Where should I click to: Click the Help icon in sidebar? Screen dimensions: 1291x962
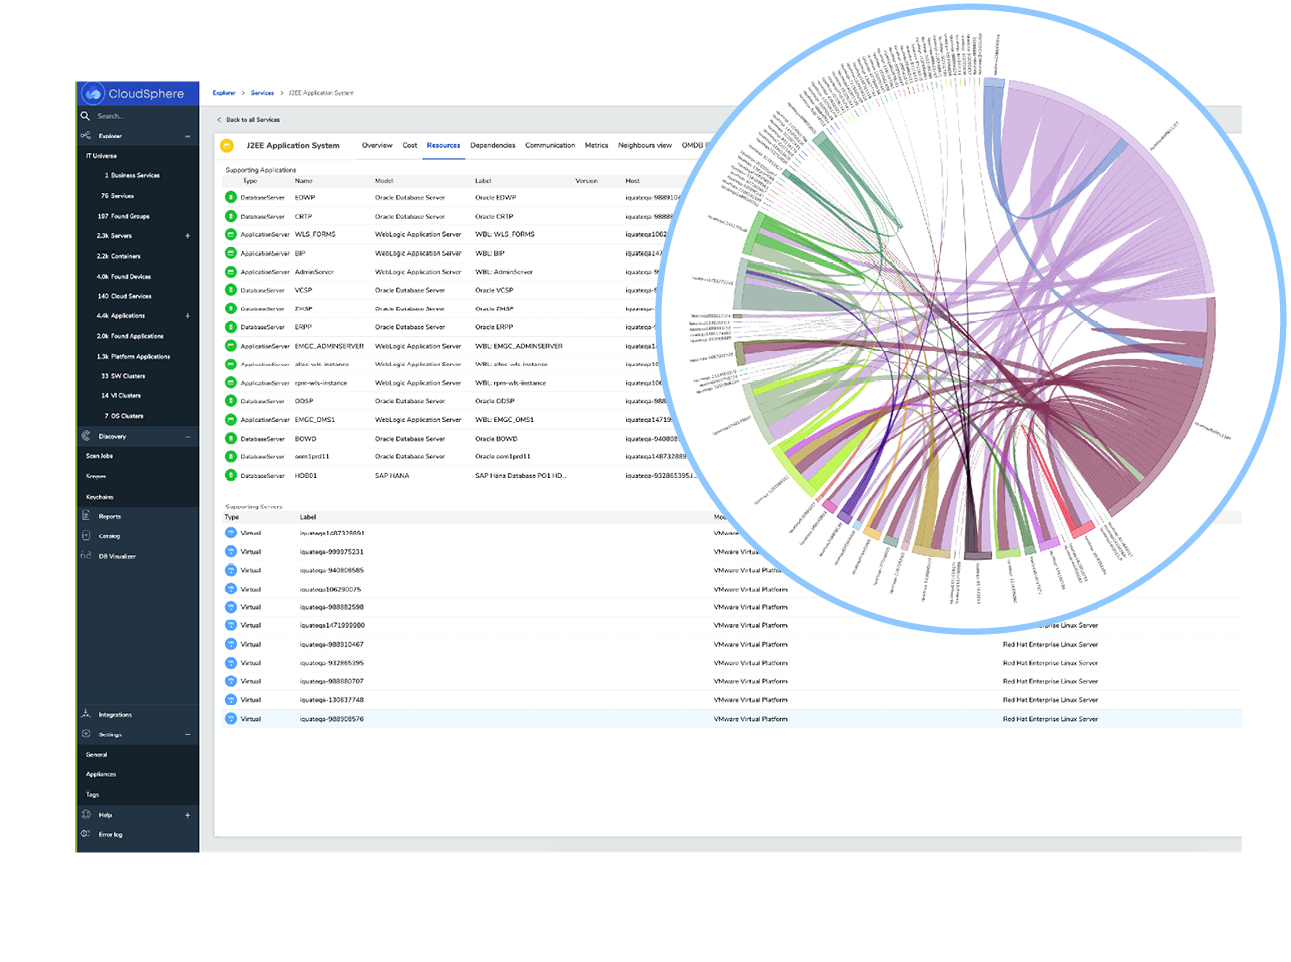[86, 814]
